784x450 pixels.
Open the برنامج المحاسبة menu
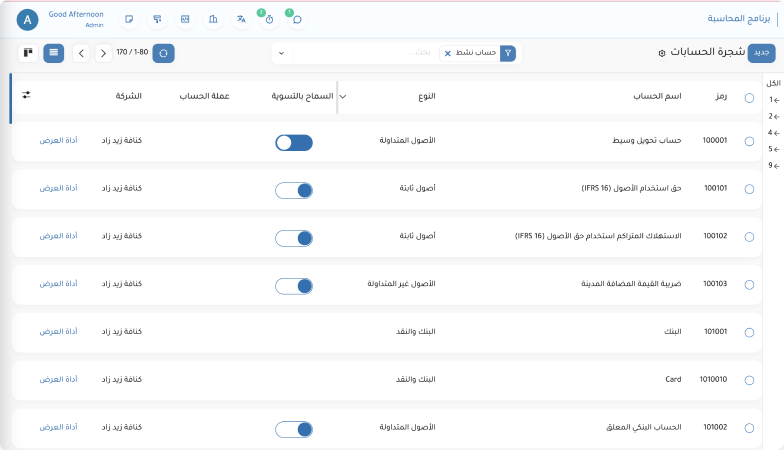738,19
